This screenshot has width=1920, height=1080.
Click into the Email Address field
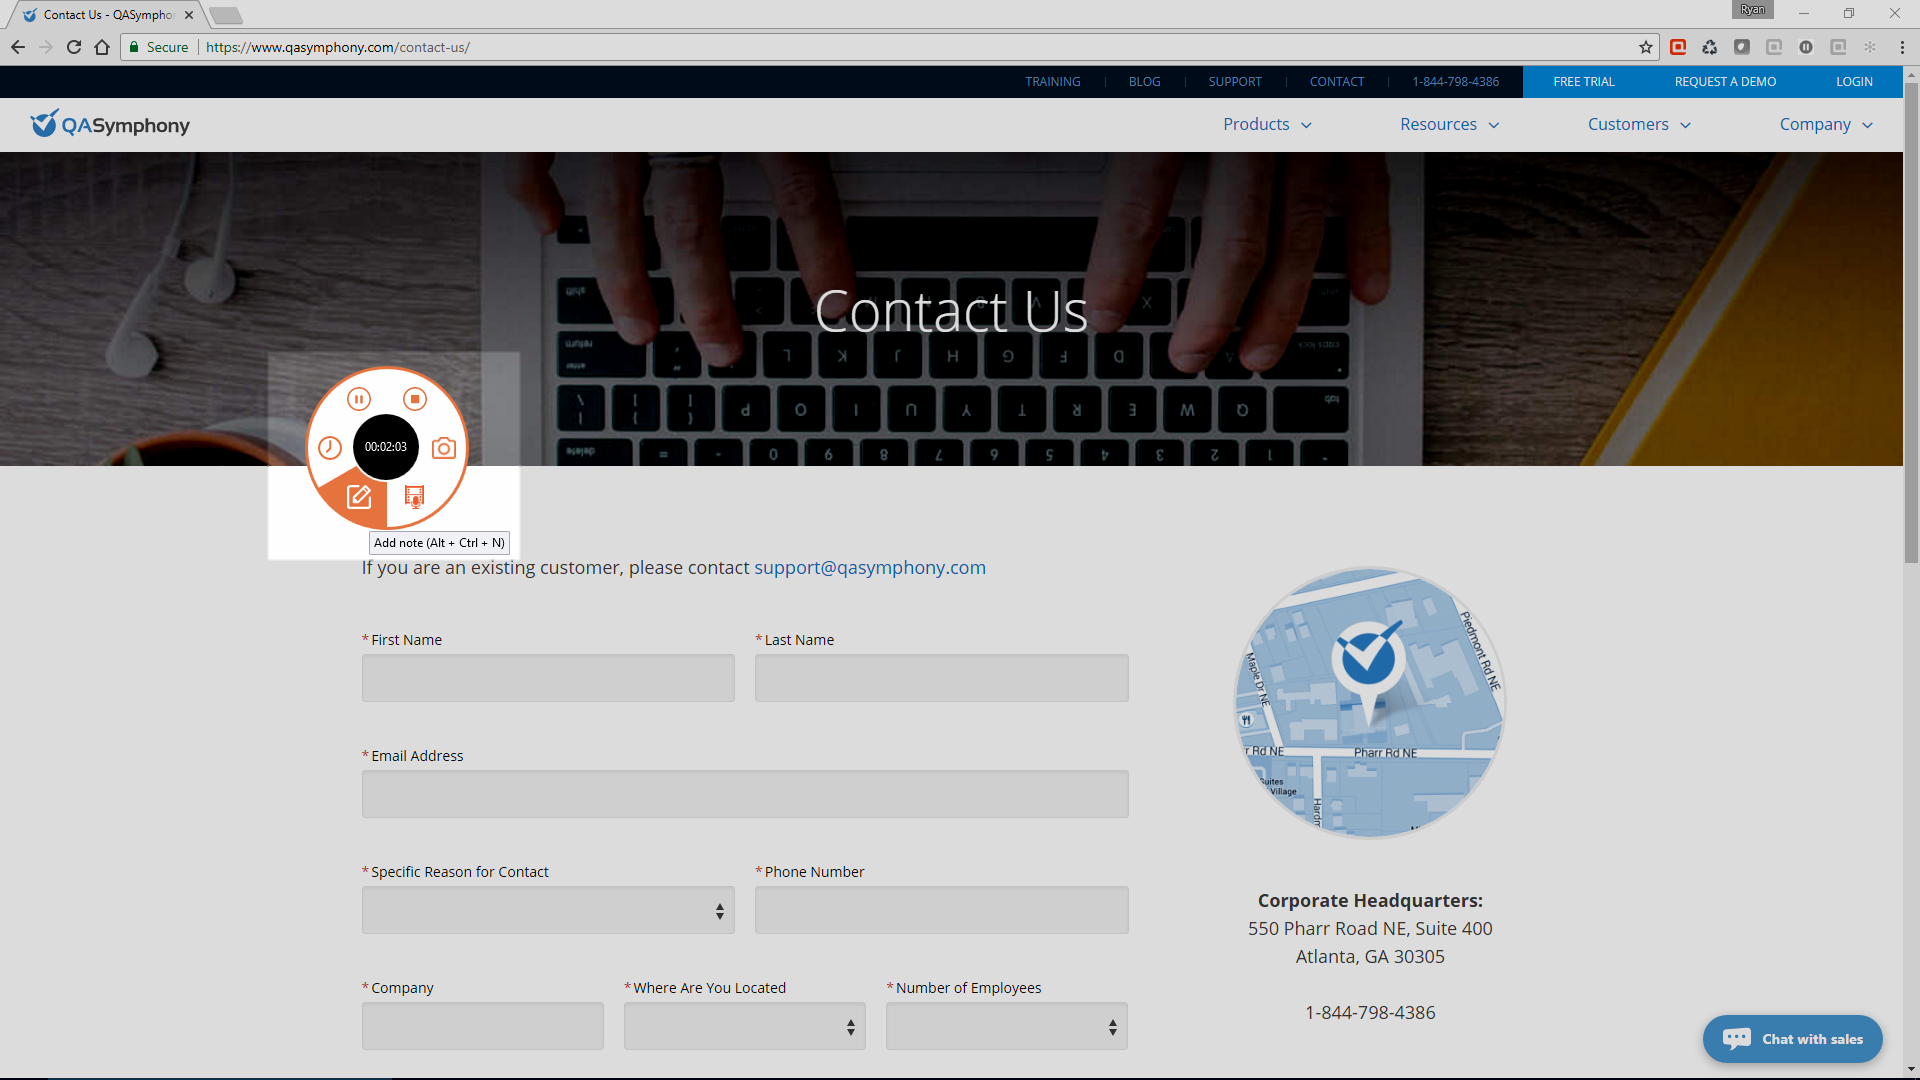(745, 794)
